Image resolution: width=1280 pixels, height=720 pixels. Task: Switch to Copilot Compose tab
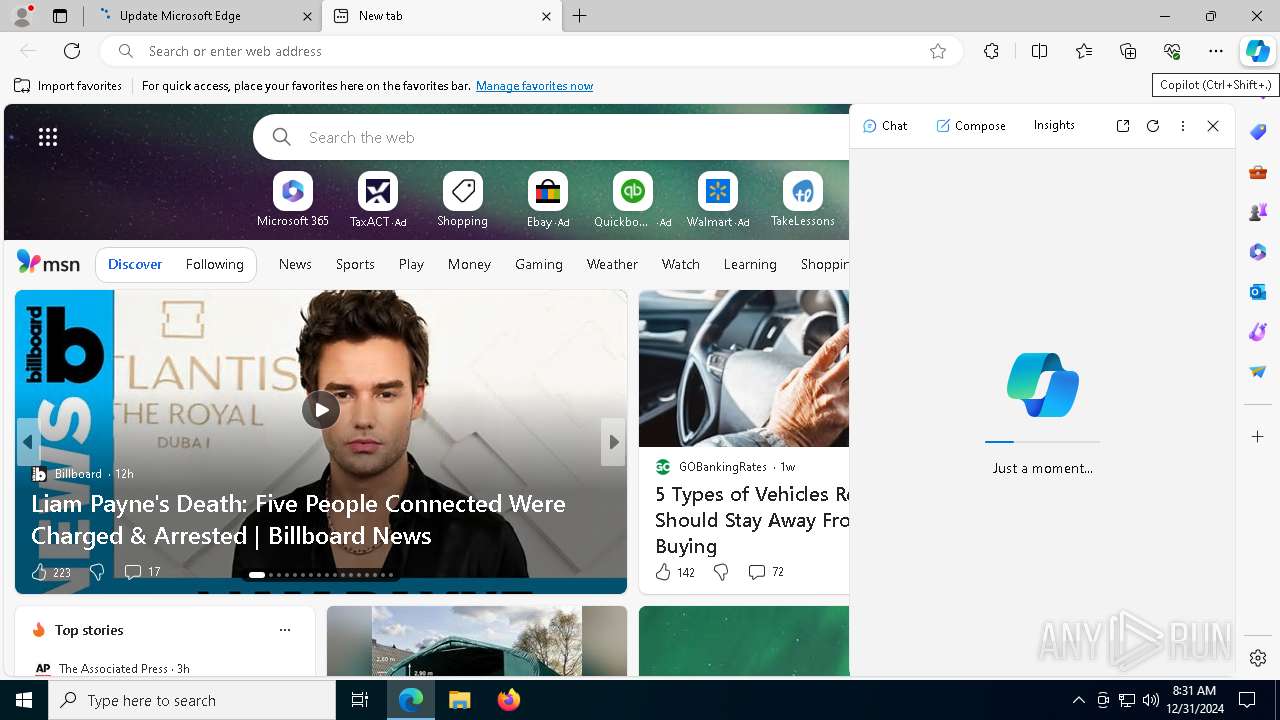[x=971, y=126]
